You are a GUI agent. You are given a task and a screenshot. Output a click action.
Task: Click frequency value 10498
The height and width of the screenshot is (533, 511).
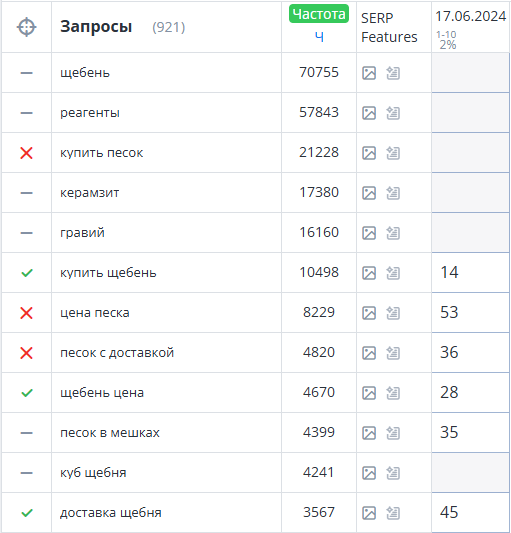click(x=319, y=272)
